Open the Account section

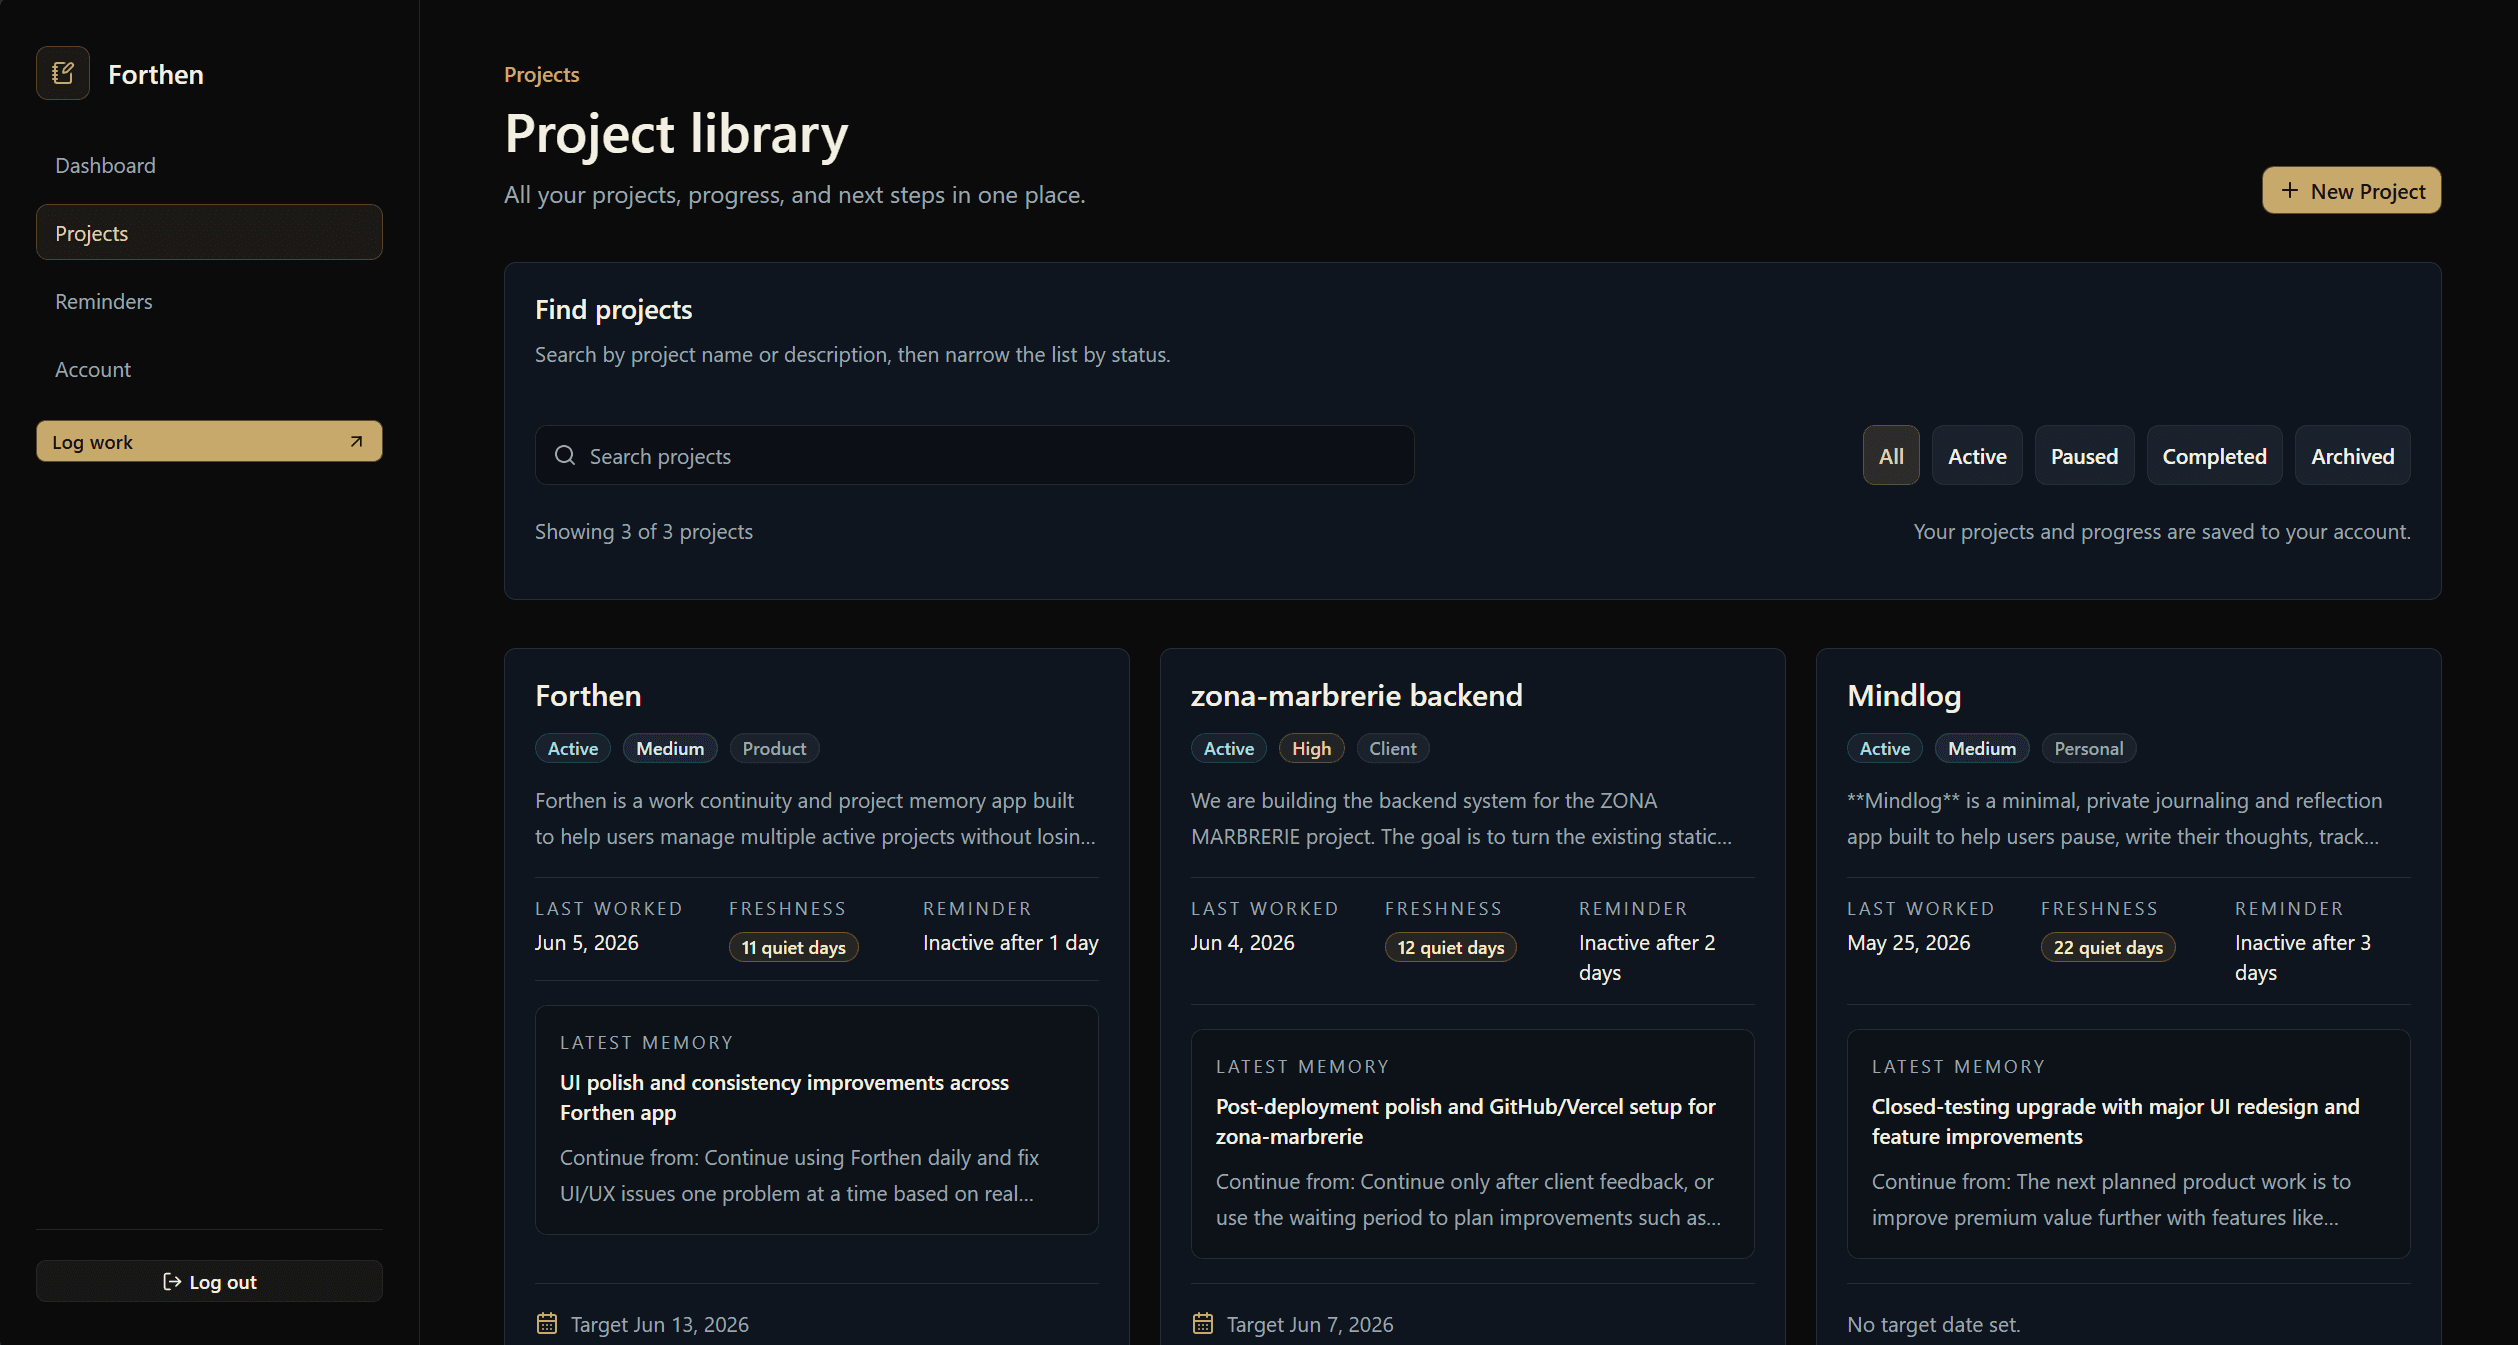coord(209,369)
